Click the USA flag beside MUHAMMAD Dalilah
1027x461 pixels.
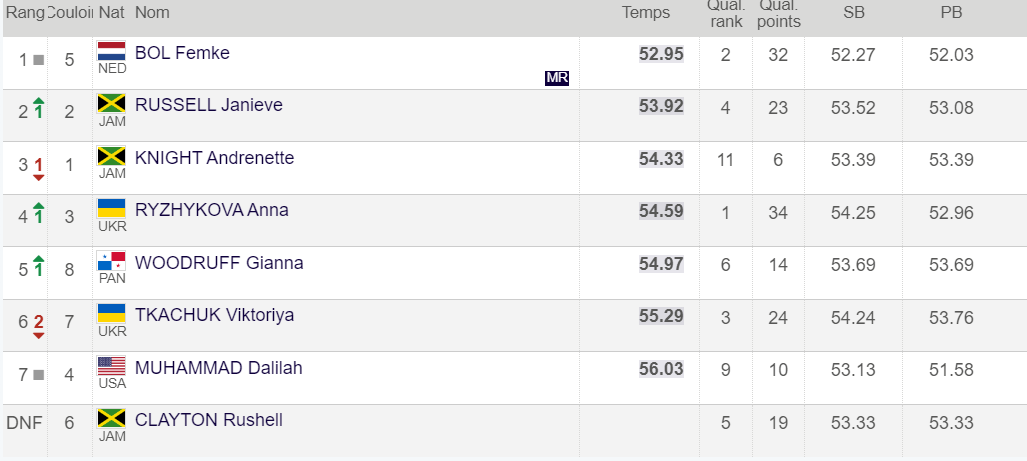pyautogui.click(x=111, y=366)
